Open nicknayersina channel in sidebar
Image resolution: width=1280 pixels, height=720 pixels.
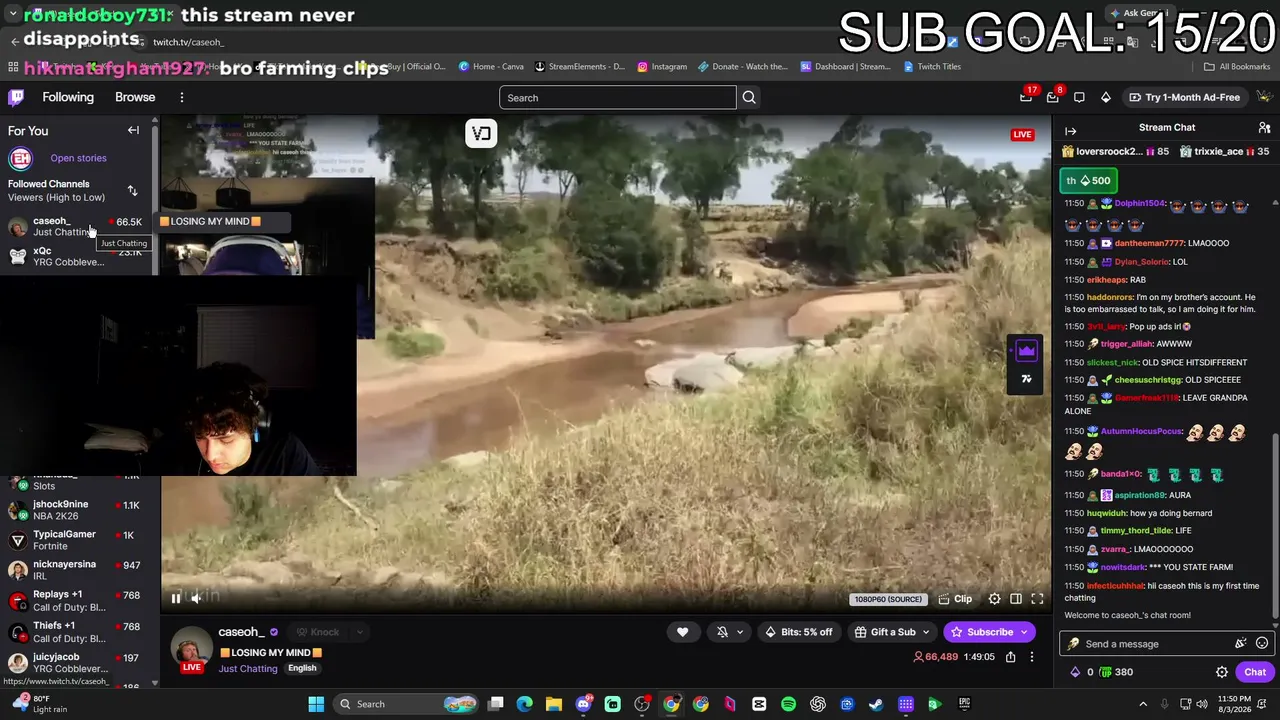coord(76,570)
